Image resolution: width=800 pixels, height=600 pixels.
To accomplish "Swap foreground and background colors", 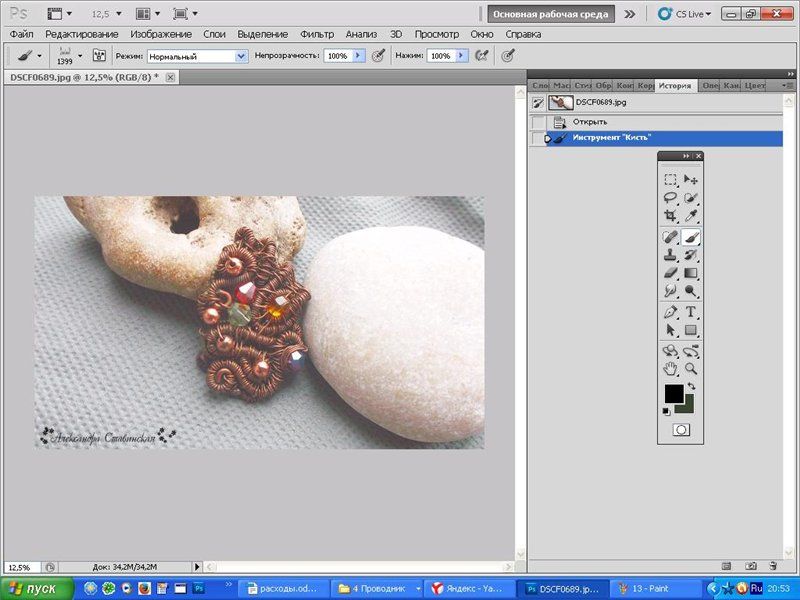I will coord(691,386).
